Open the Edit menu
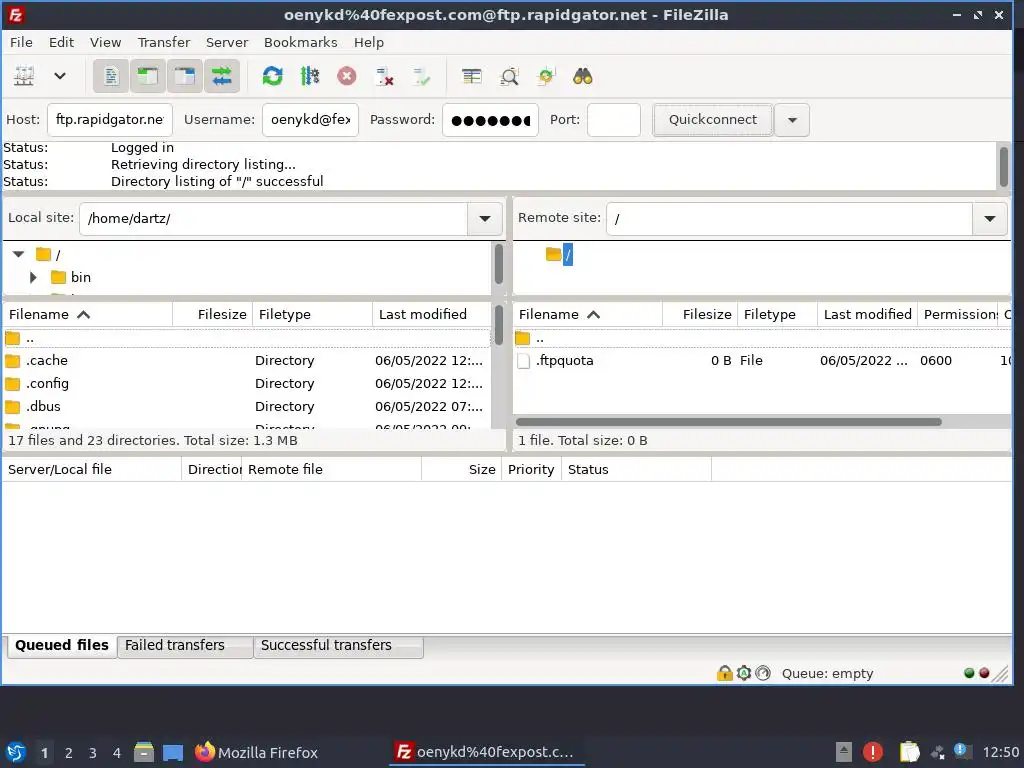The height and width of the screenshot is (768, 1024). pos(61,42)
